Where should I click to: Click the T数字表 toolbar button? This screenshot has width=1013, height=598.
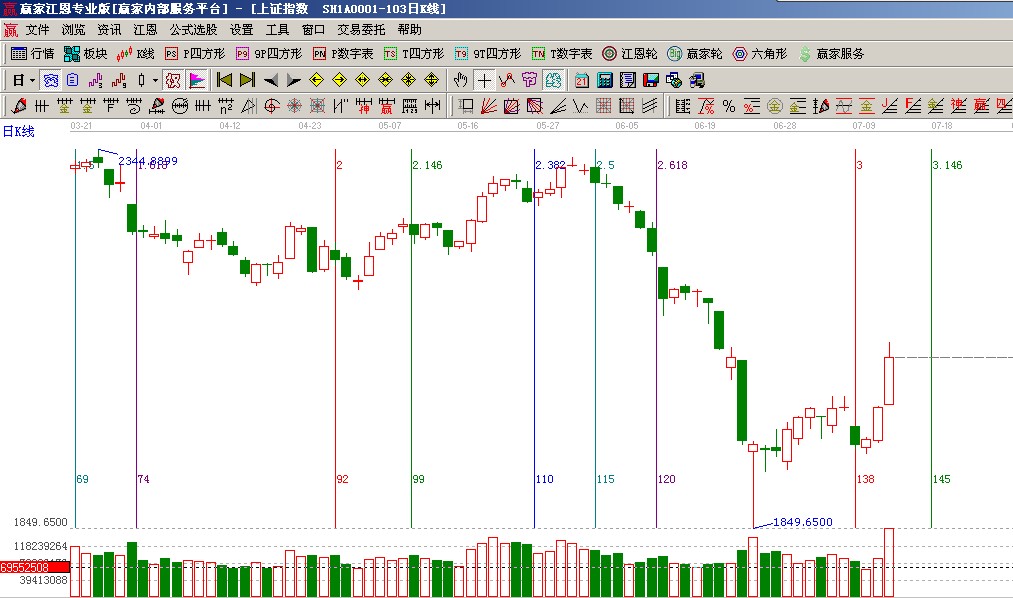coord(562,54)
